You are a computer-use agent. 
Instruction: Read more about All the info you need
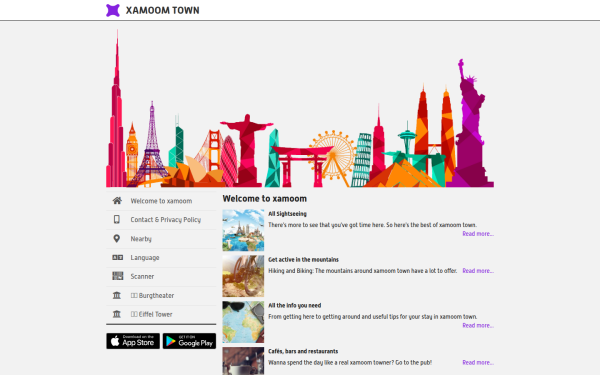[x=478, y=326]
